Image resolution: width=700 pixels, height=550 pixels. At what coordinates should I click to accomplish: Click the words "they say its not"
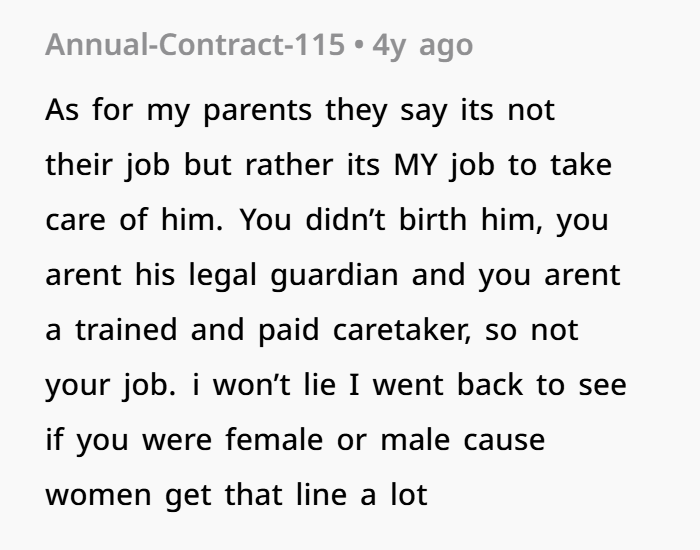click(440, 110)
